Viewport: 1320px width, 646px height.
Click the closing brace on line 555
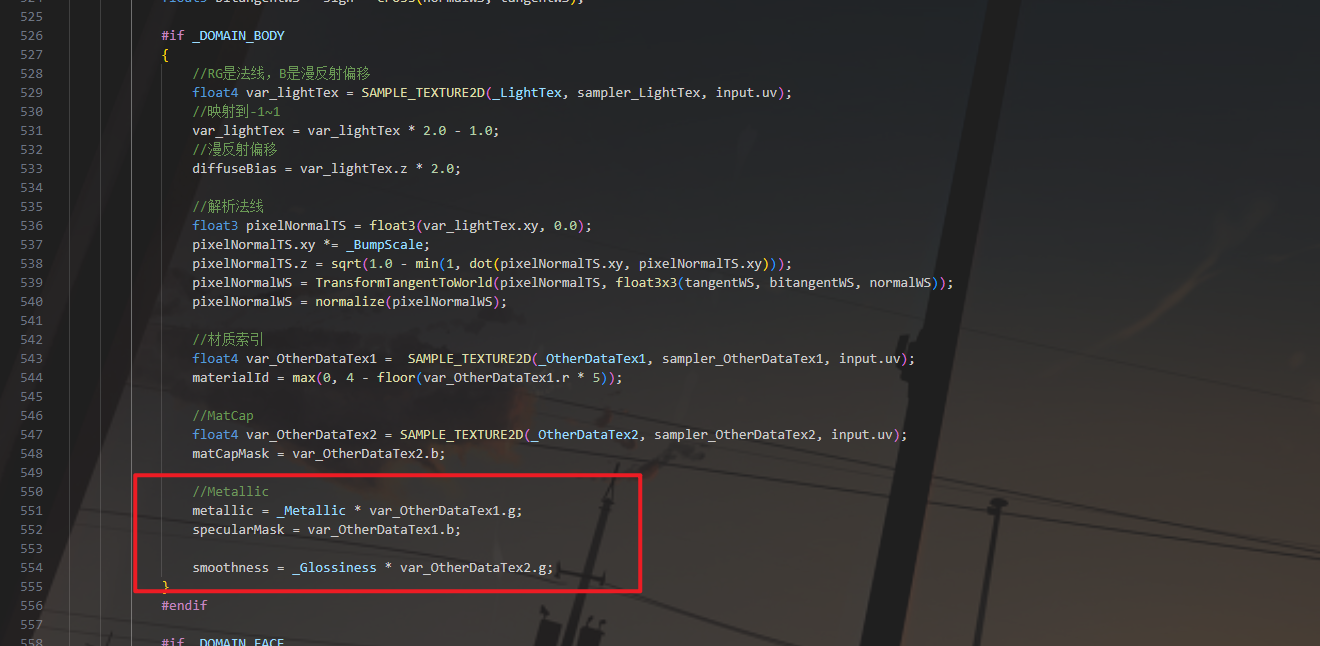point(165,586)
